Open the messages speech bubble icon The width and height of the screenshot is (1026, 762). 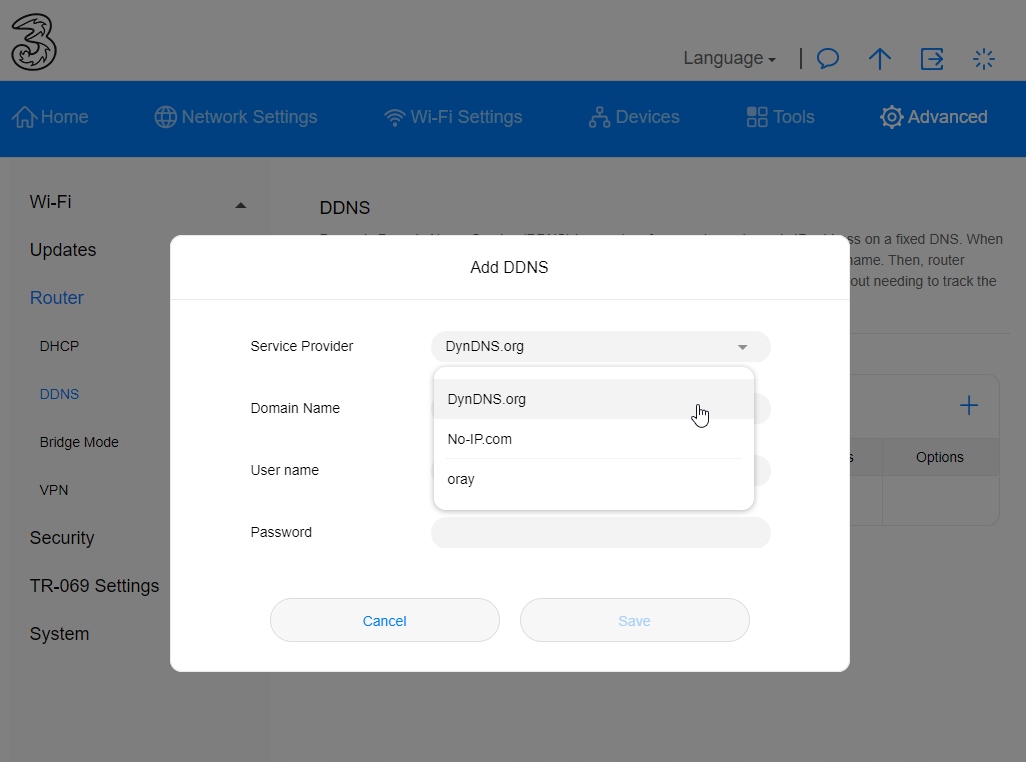pos(828,59)
